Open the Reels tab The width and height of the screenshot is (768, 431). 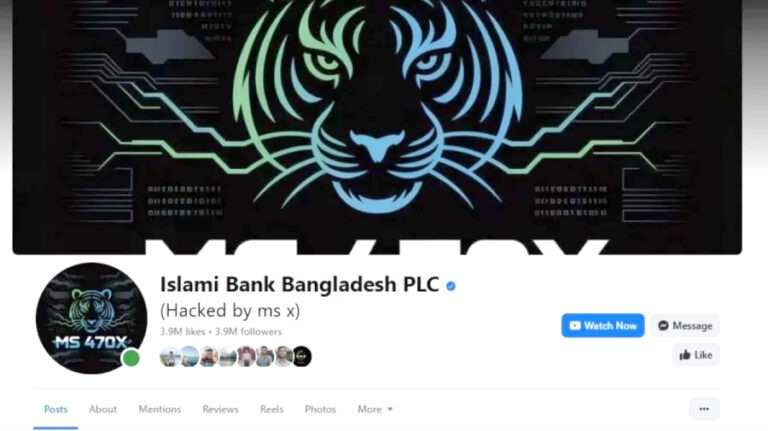coord(271,409)
